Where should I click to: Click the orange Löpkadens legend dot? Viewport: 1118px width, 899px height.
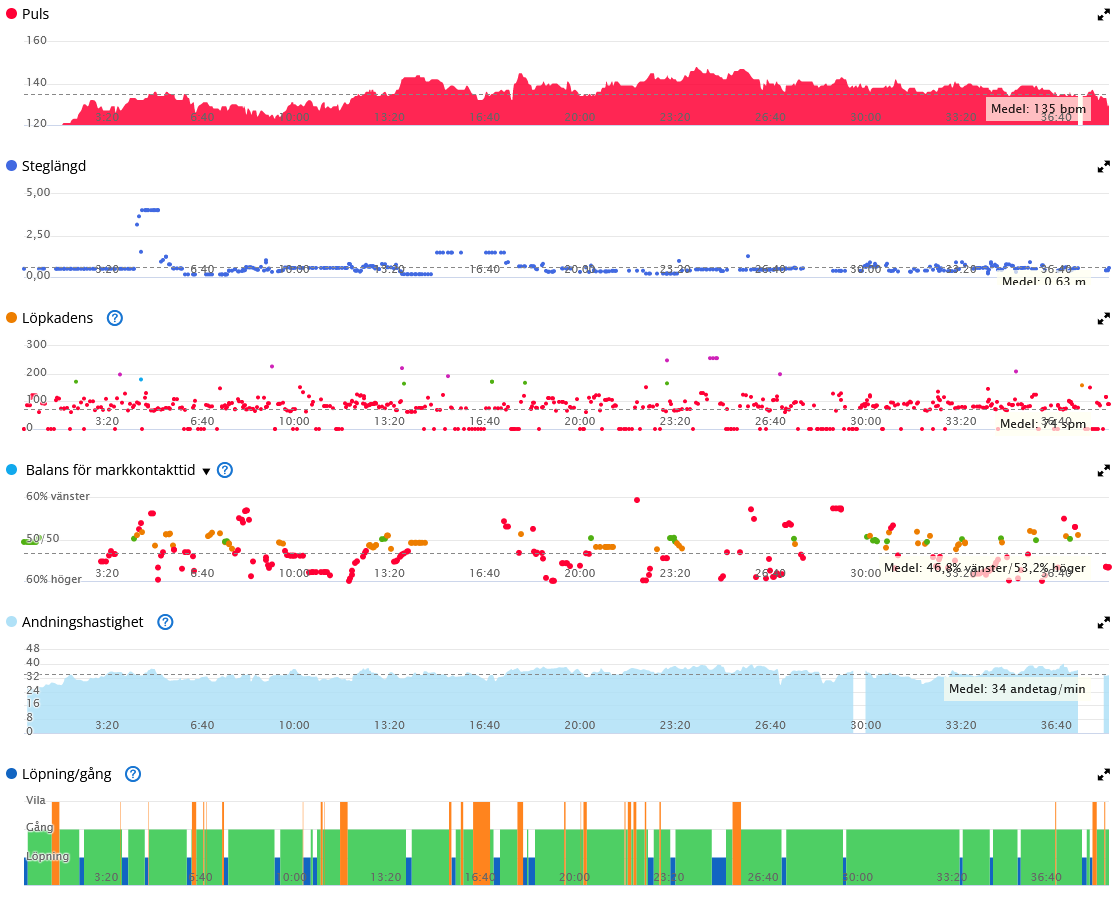[x=11, y=317]
